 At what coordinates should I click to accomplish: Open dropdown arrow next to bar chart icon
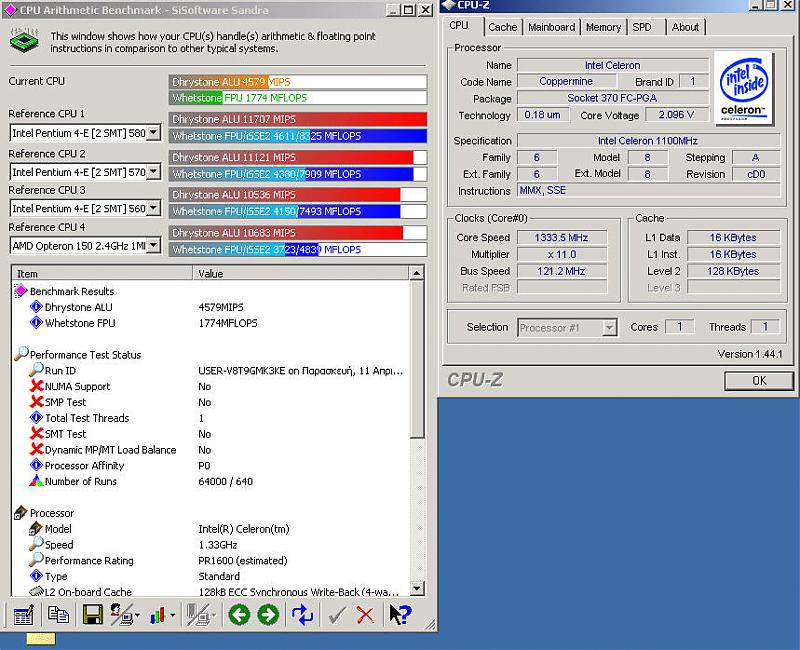point(173,615)
